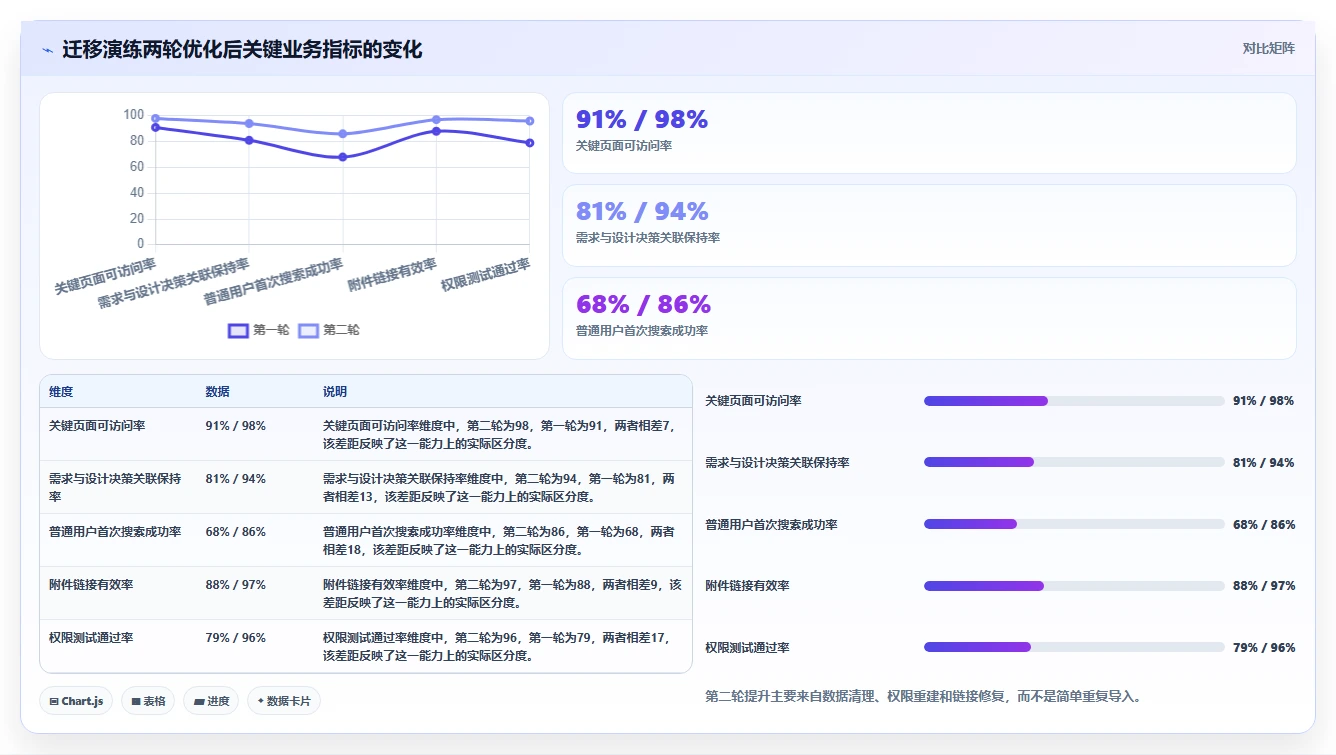The height and width of the screenshot is (755, 1336).
Task: Click the 权限测试通过率 progress bar
Action: [x=1074, y=647]
